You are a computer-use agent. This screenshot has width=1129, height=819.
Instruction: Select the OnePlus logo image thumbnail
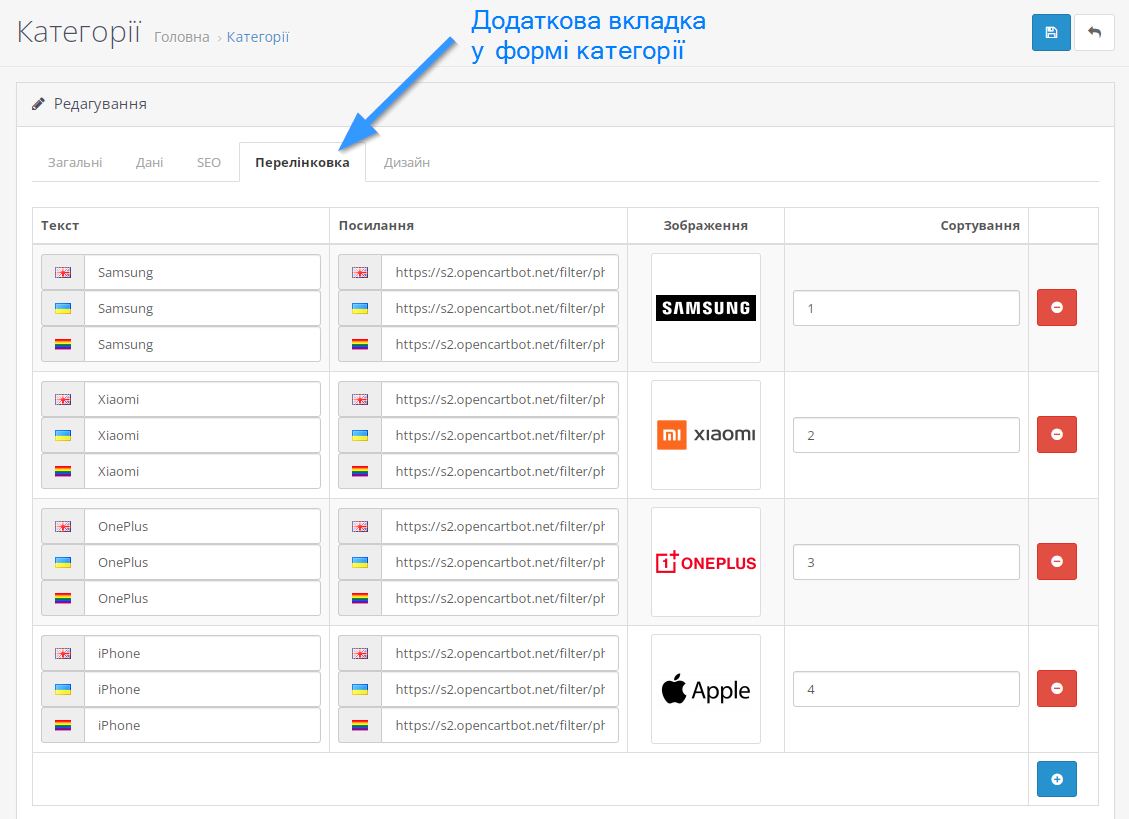tap(706, 562)
